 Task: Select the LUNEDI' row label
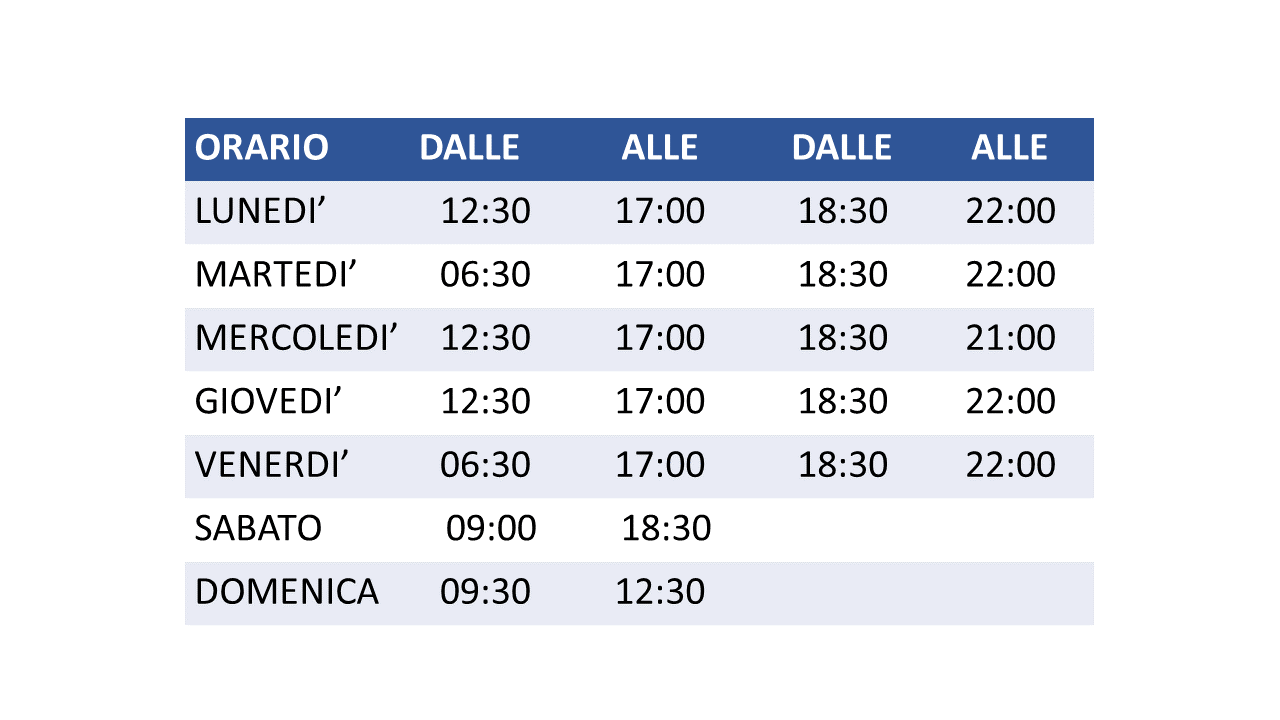click(262, 211)
